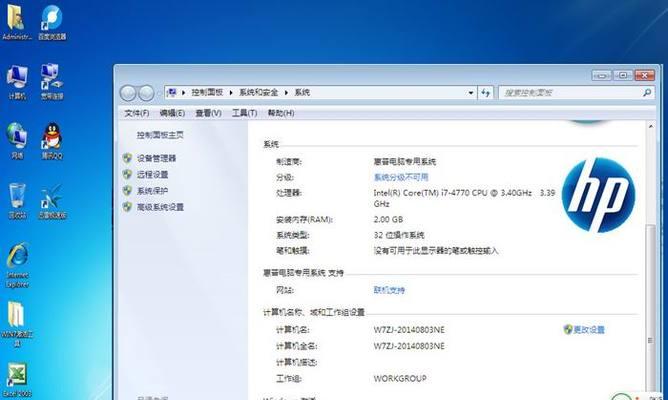The width and height of the screenshot is (668, 400).
Task: Click the magnifier icon in the search box
Action: pyautogui.click(x=647, y=92)
